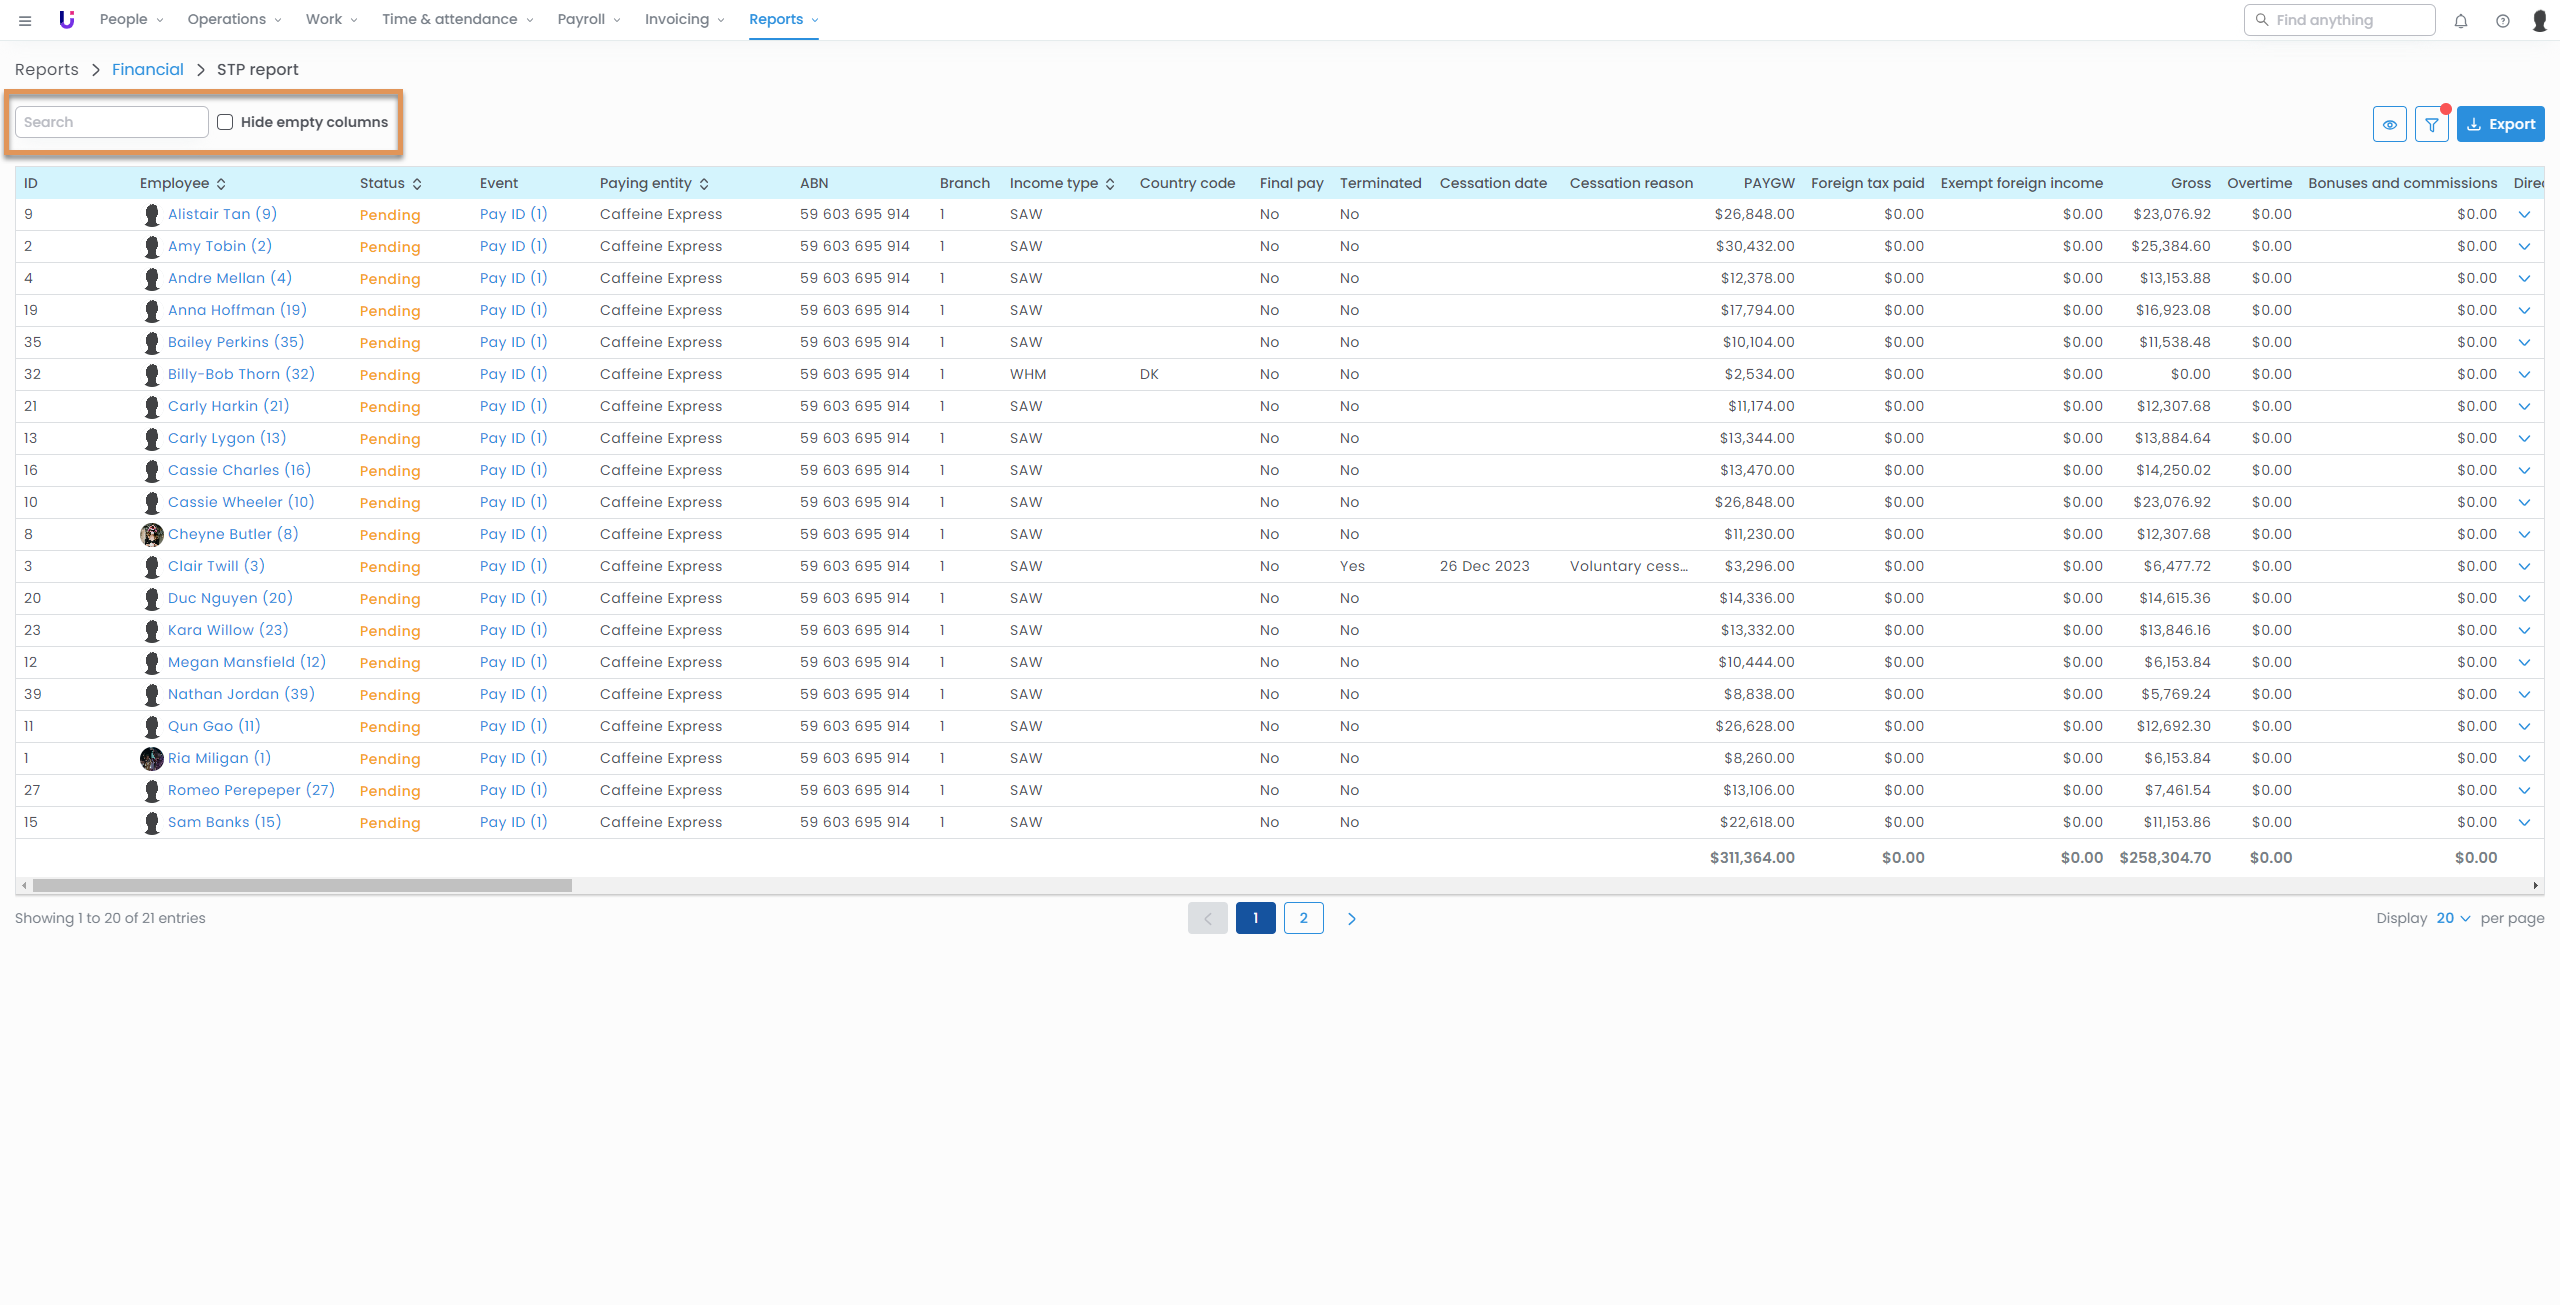Image resolution: width=2560 pixels, height=1305 pixels.
Task: Open the hamburger menu icon
Action: [x=25, y=20]
